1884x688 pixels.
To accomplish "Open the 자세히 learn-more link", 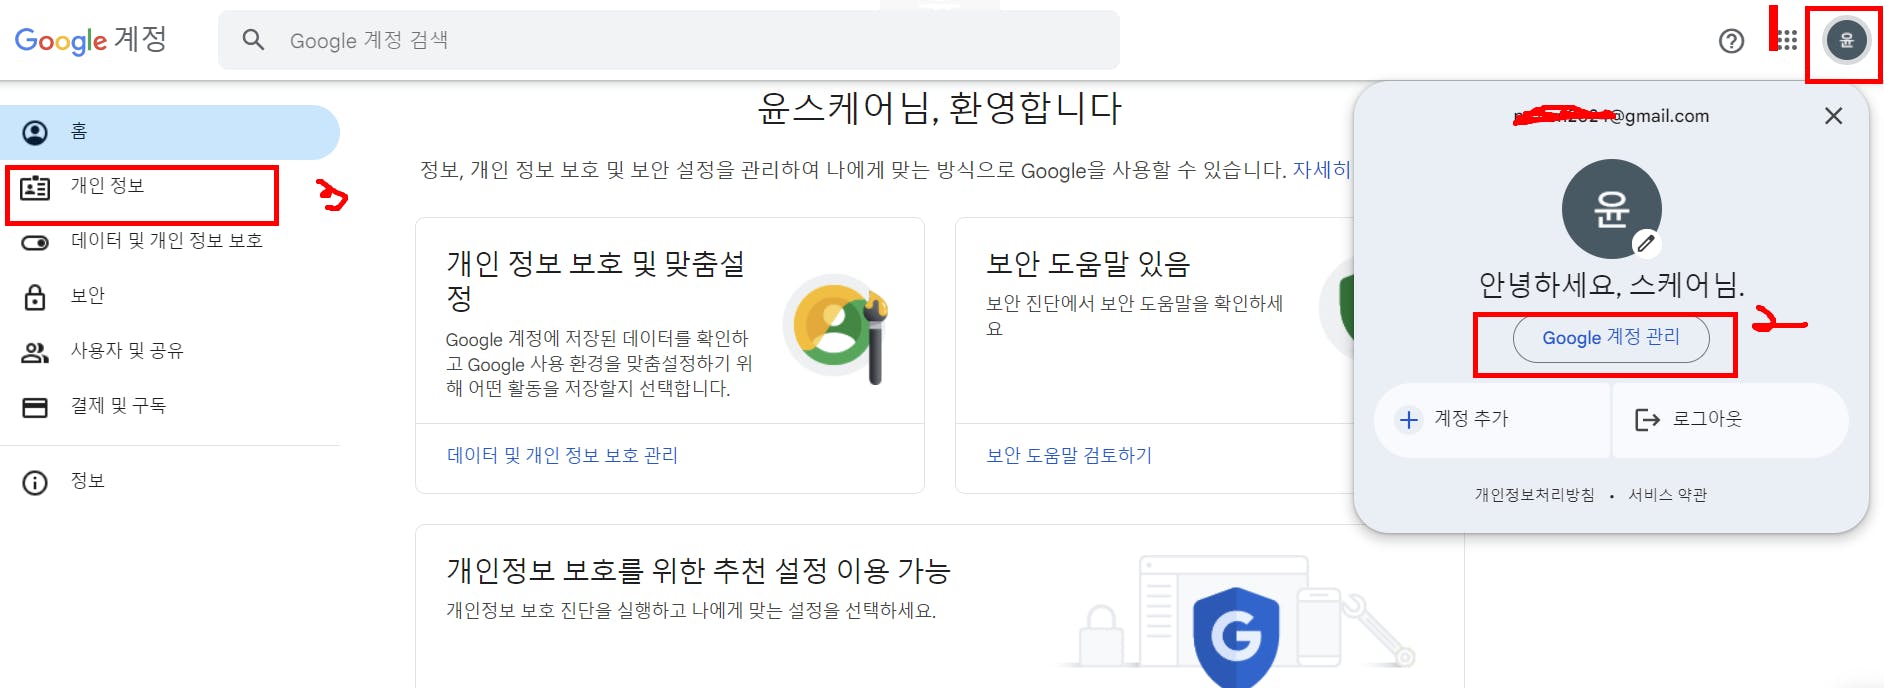I will tap(1322, 171).
